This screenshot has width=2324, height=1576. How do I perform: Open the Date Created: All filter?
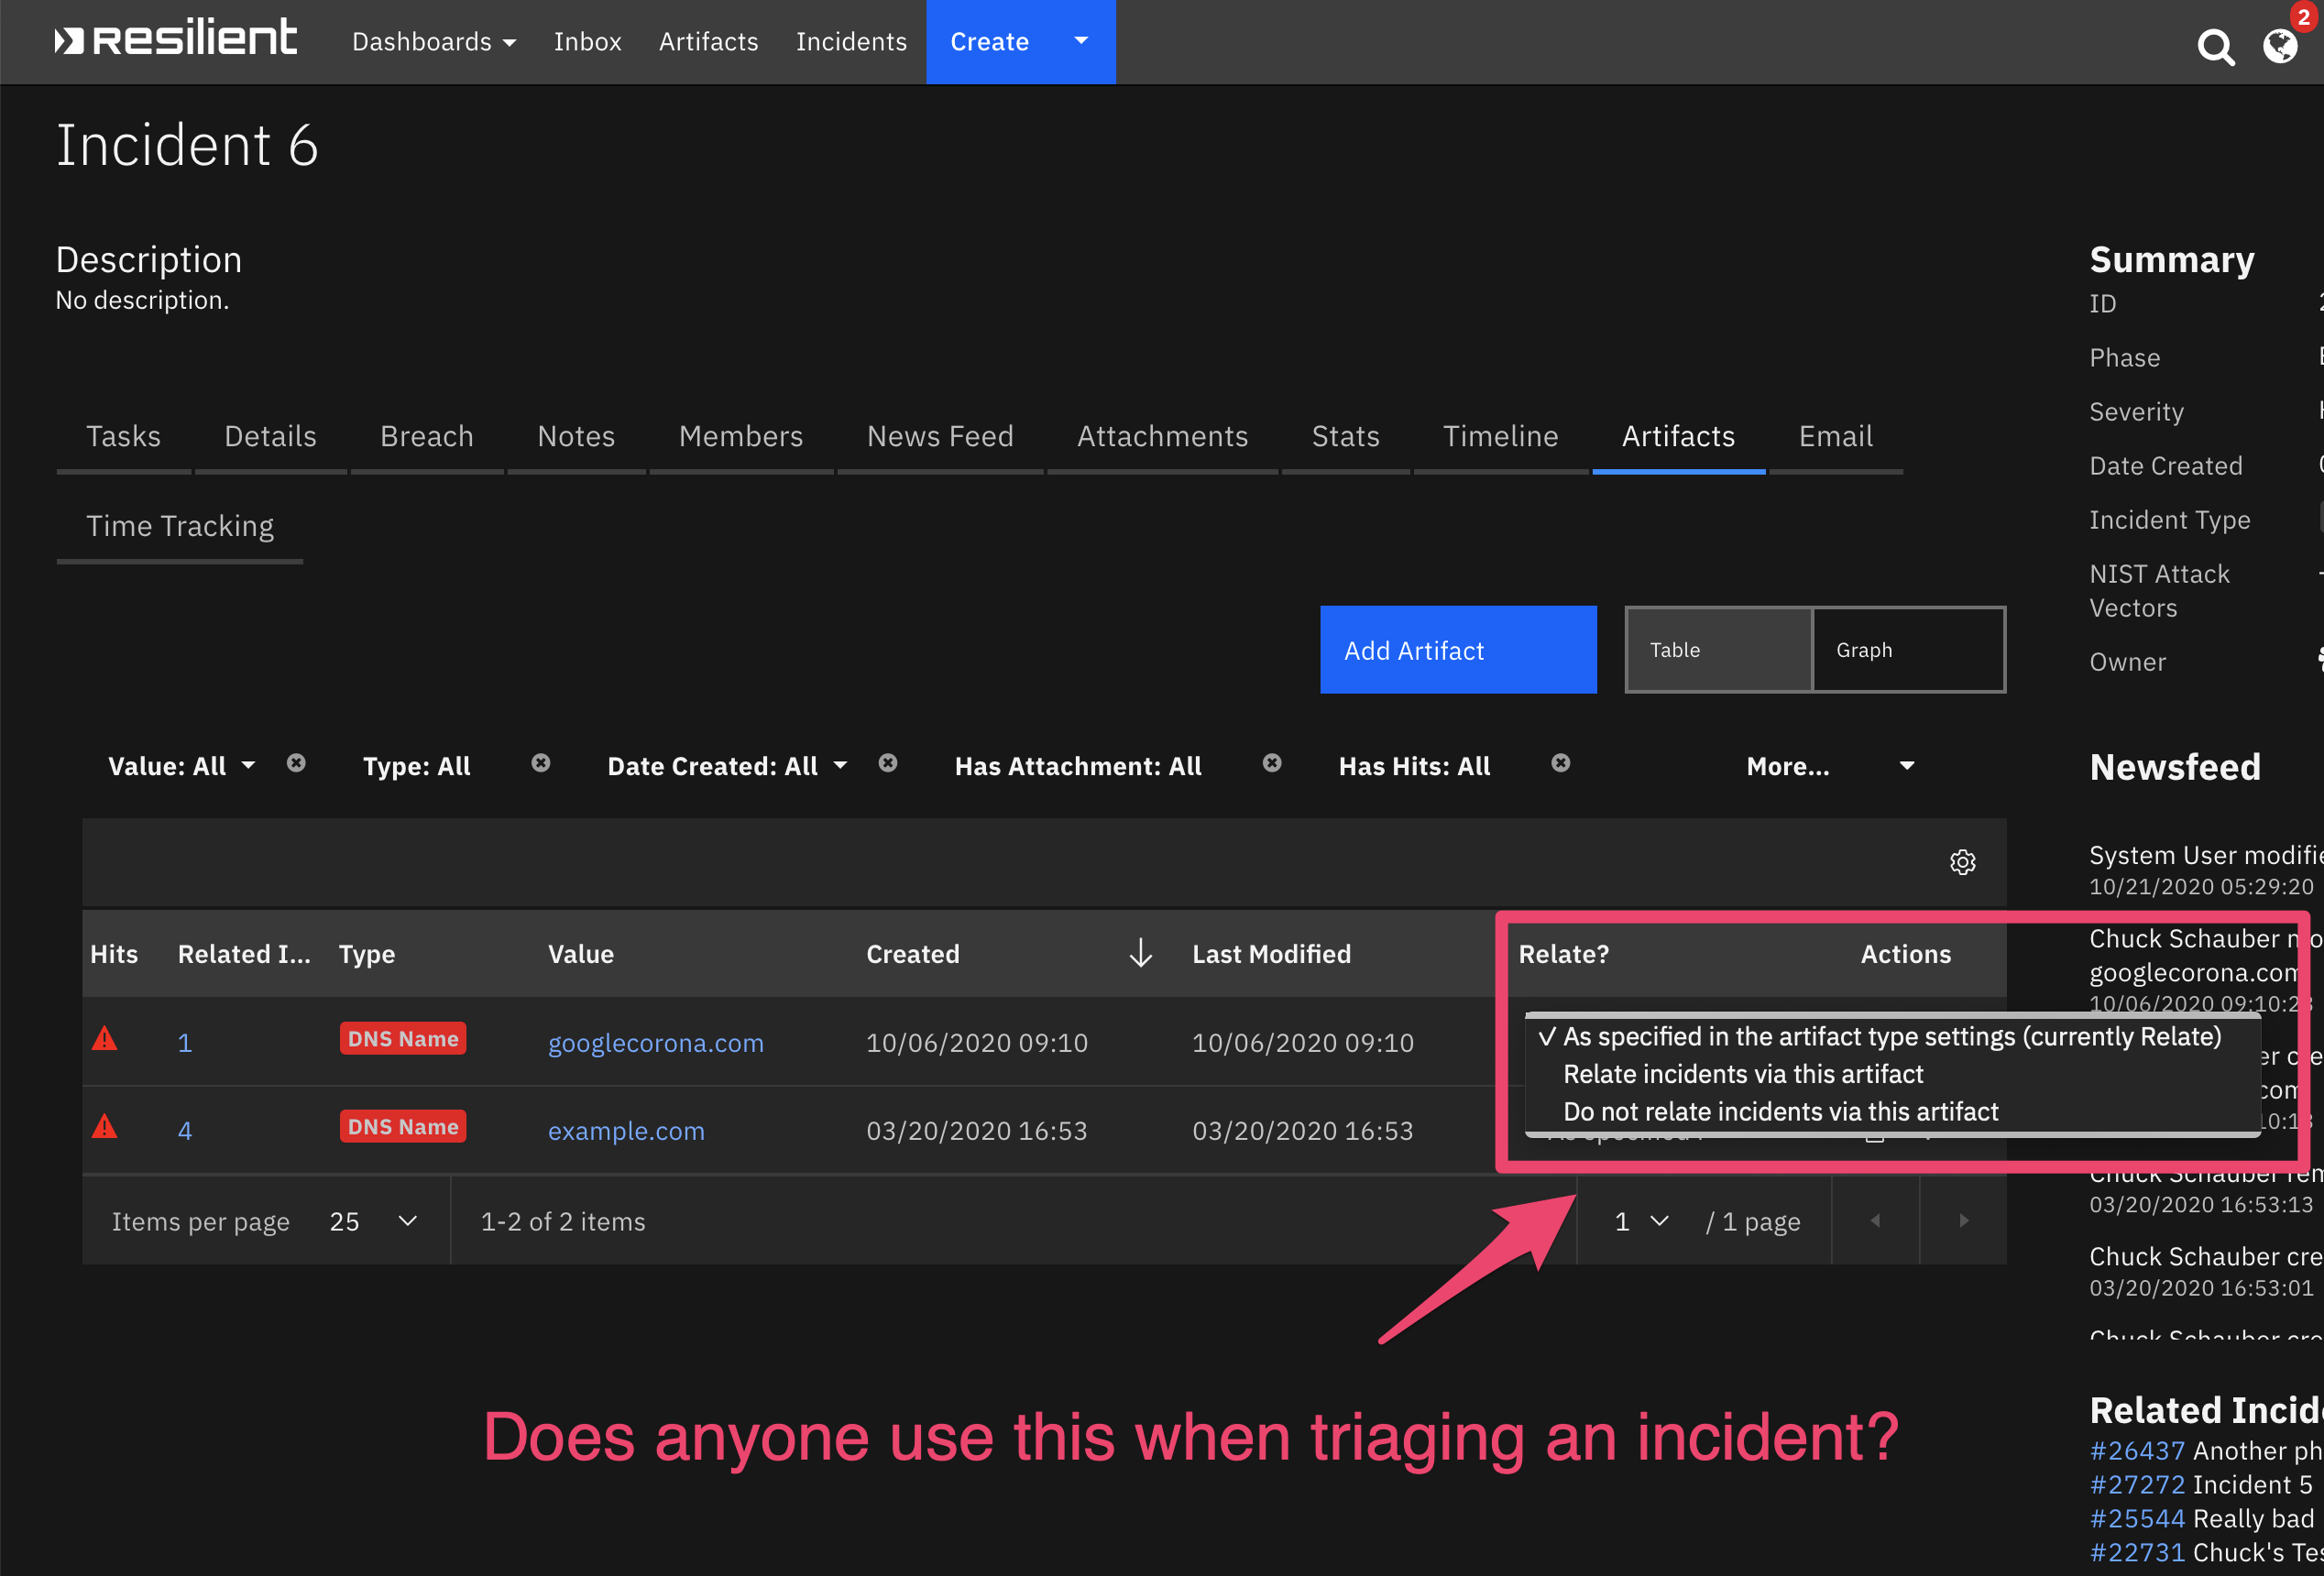tap(728, 766)
